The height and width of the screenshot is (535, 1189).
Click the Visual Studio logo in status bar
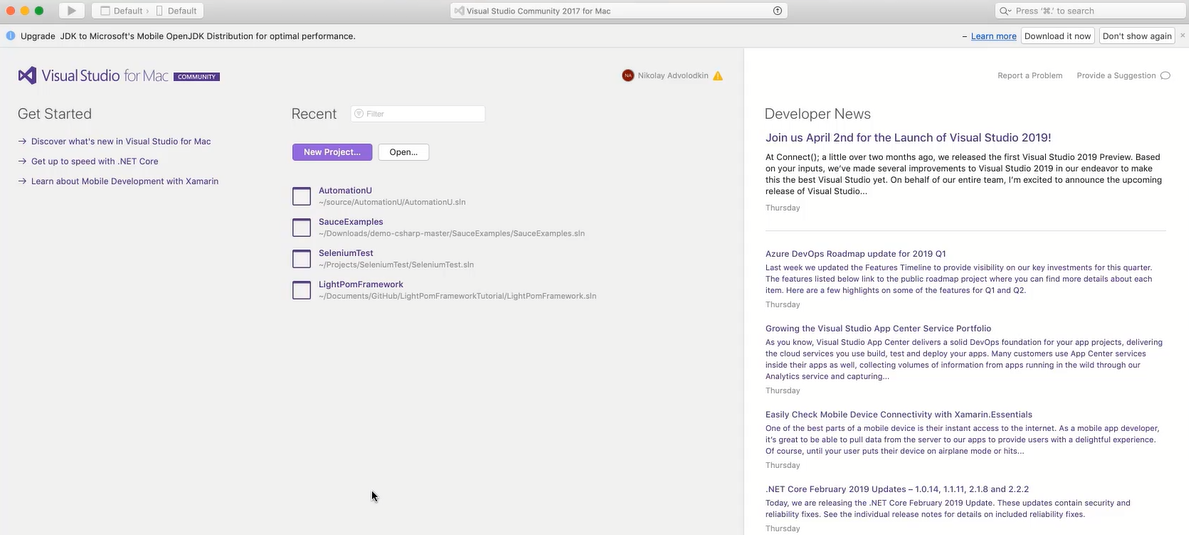[x=460, y=11]
